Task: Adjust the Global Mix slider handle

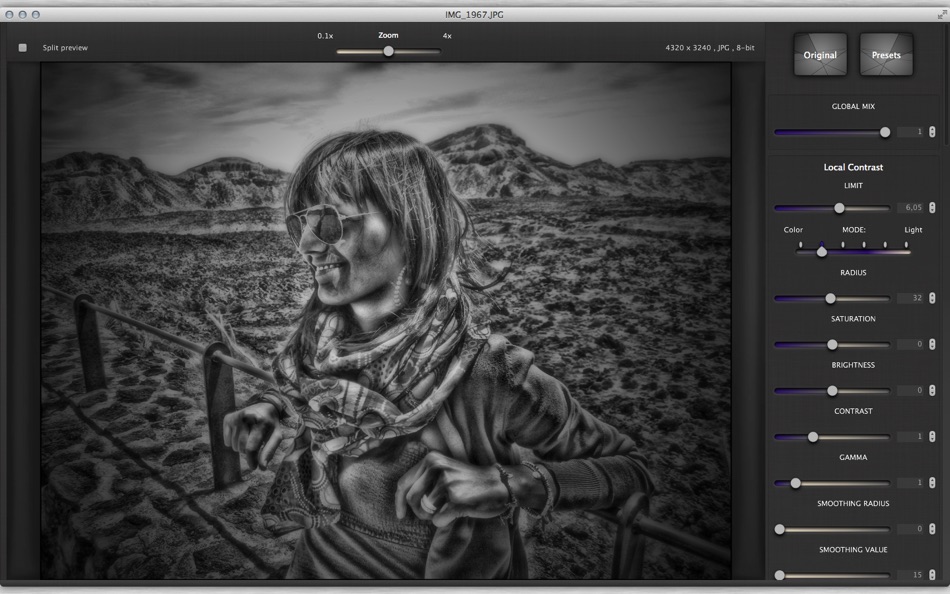Action: (x=886, y=130)
